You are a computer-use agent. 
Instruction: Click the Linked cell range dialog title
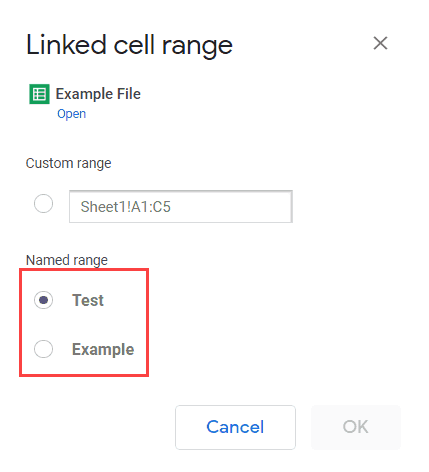[x=129, y=46]
